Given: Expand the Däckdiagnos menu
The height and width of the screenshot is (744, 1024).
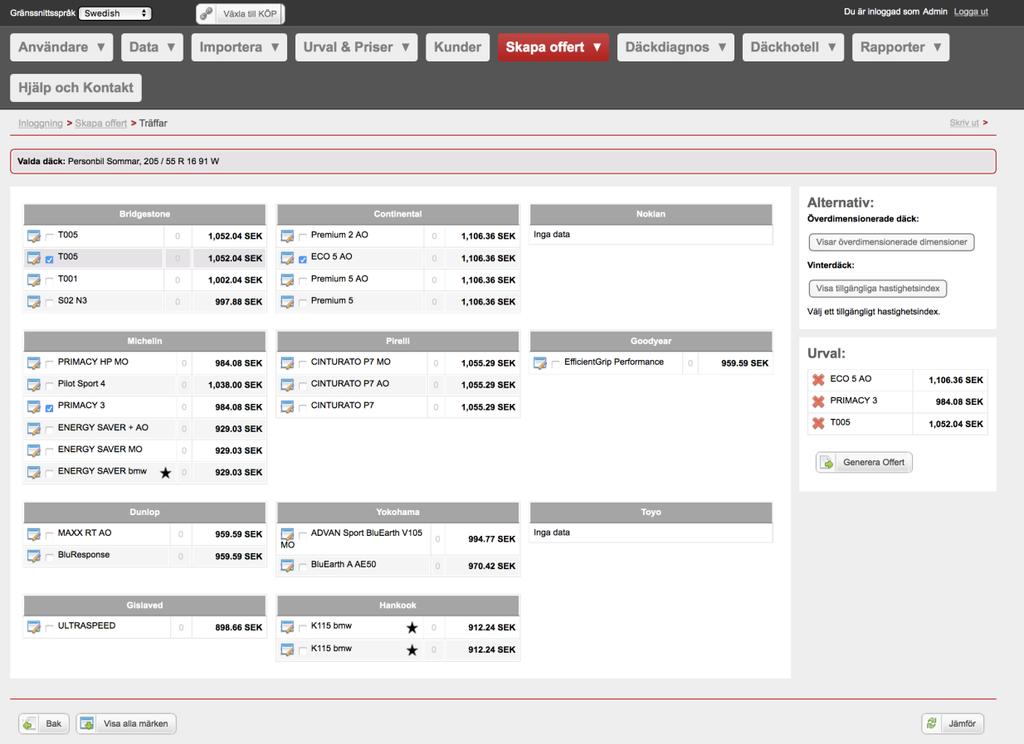Looking at the screenshot, I should pyautogui.click(x=675, y=47).
